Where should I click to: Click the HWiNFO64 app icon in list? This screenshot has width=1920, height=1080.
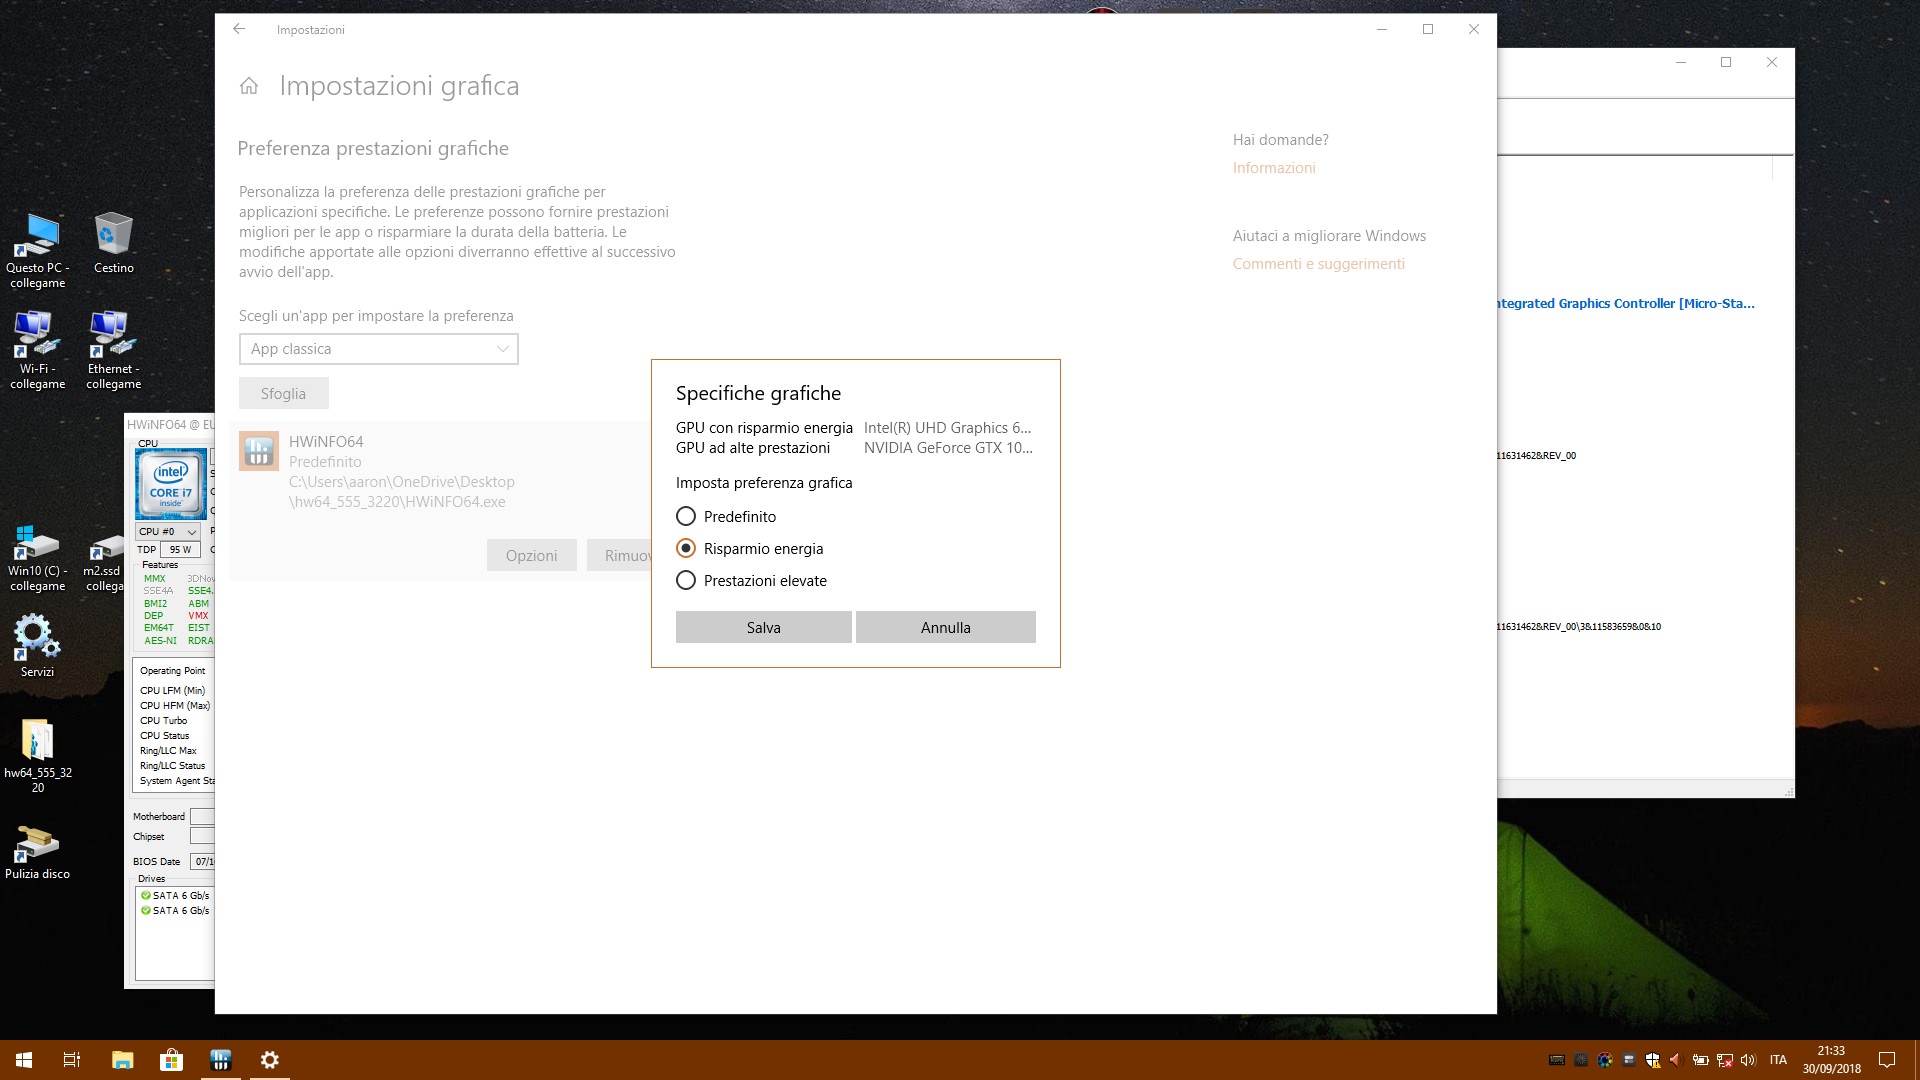click(259, 451)
